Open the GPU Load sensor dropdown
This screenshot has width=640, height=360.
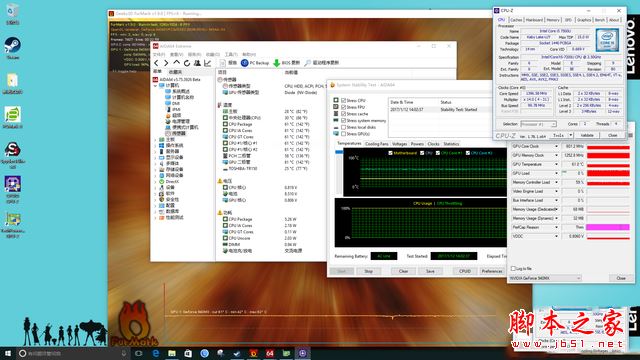tap(556, 173)
